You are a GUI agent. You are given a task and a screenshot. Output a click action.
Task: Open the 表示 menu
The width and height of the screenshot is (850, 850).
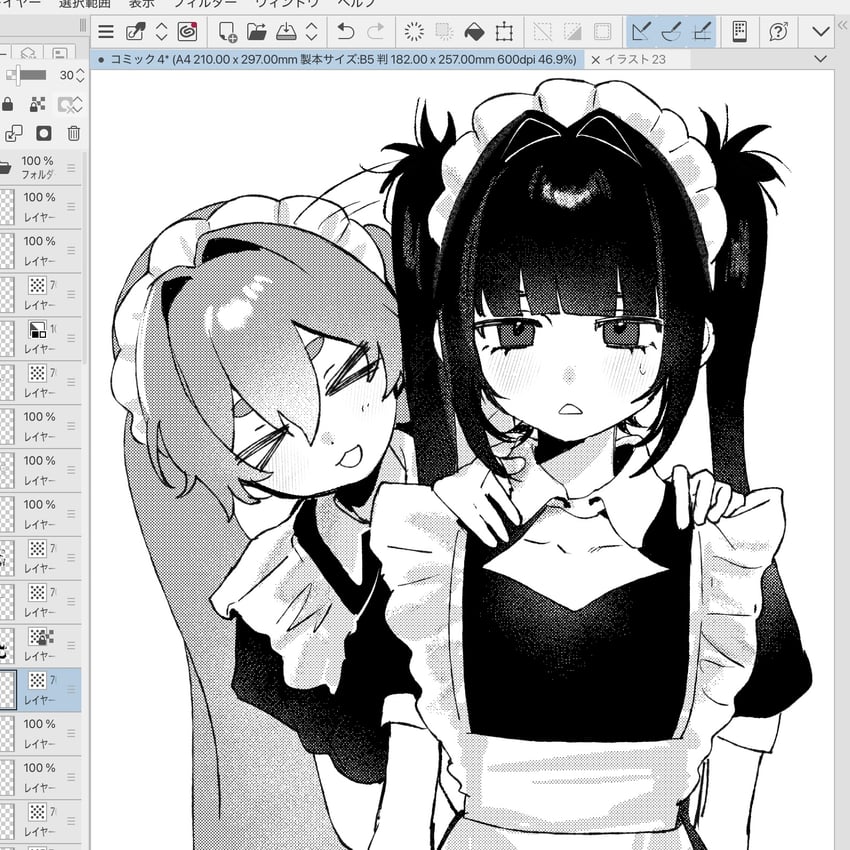[141, 4]
